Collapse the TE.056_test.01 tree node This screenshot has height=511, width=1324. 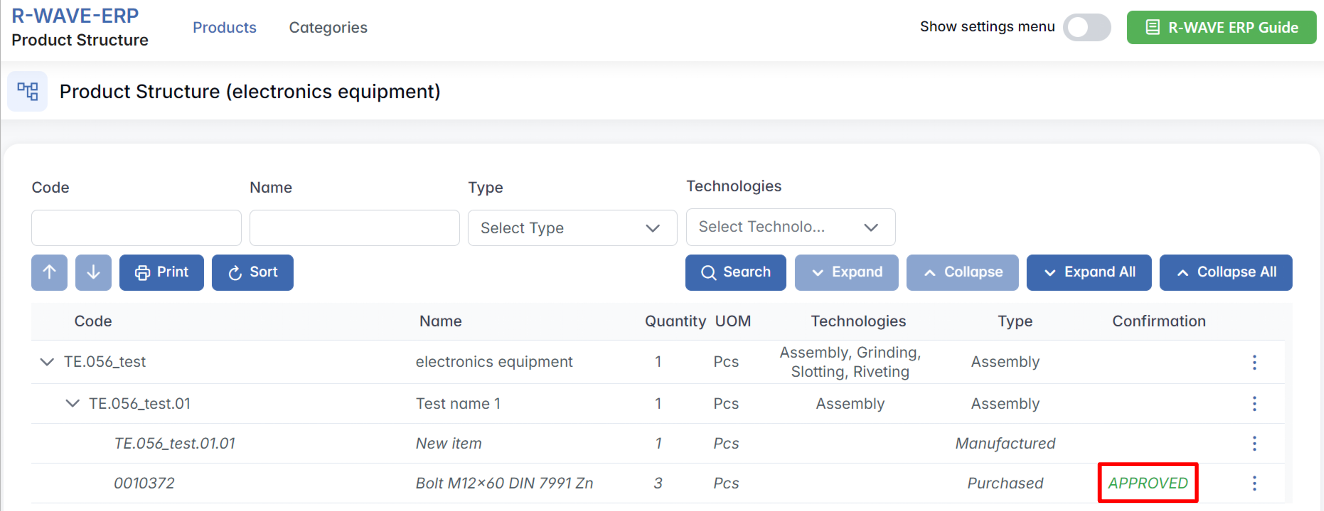72,404
